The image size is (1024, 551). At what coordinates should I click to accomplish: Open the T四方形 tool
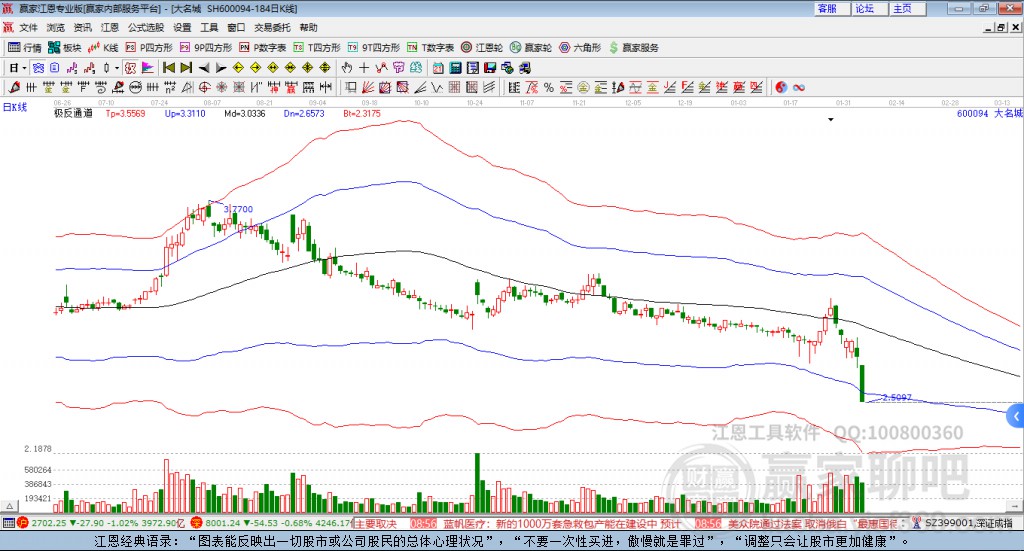tap(317, 48)
